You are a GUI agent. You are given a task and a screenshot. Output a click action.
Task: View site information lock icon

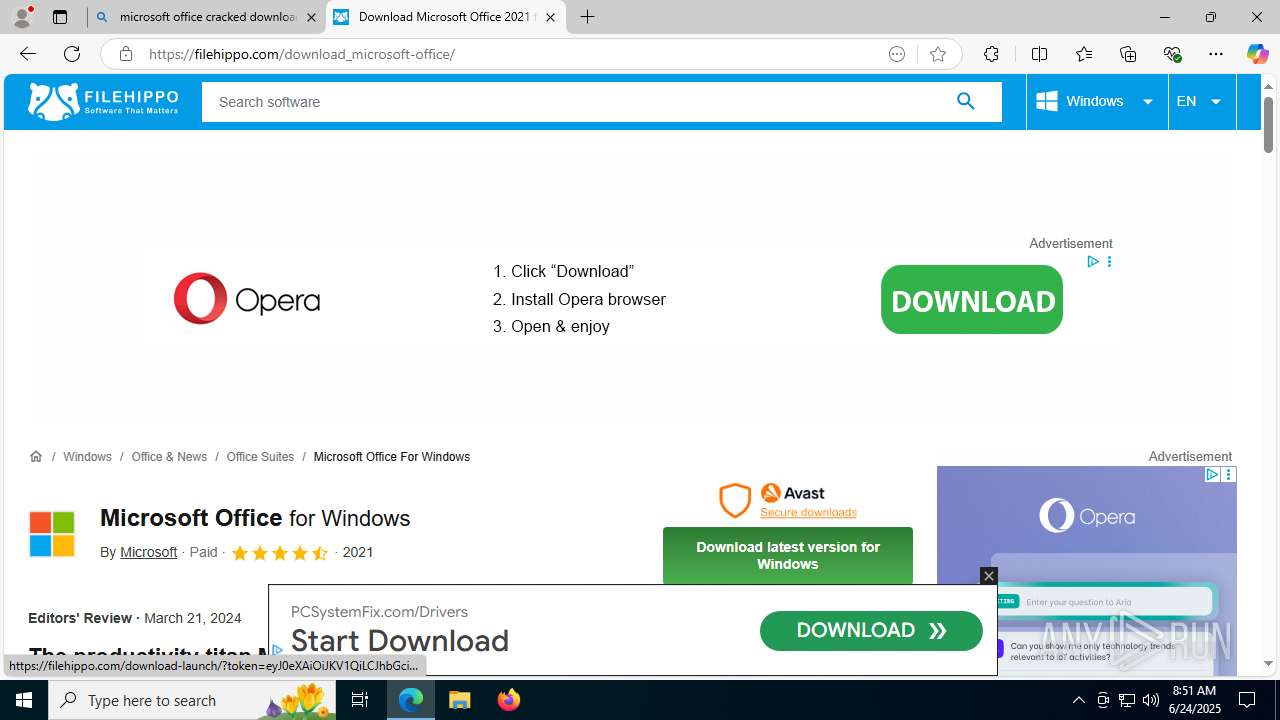point(125,54)
